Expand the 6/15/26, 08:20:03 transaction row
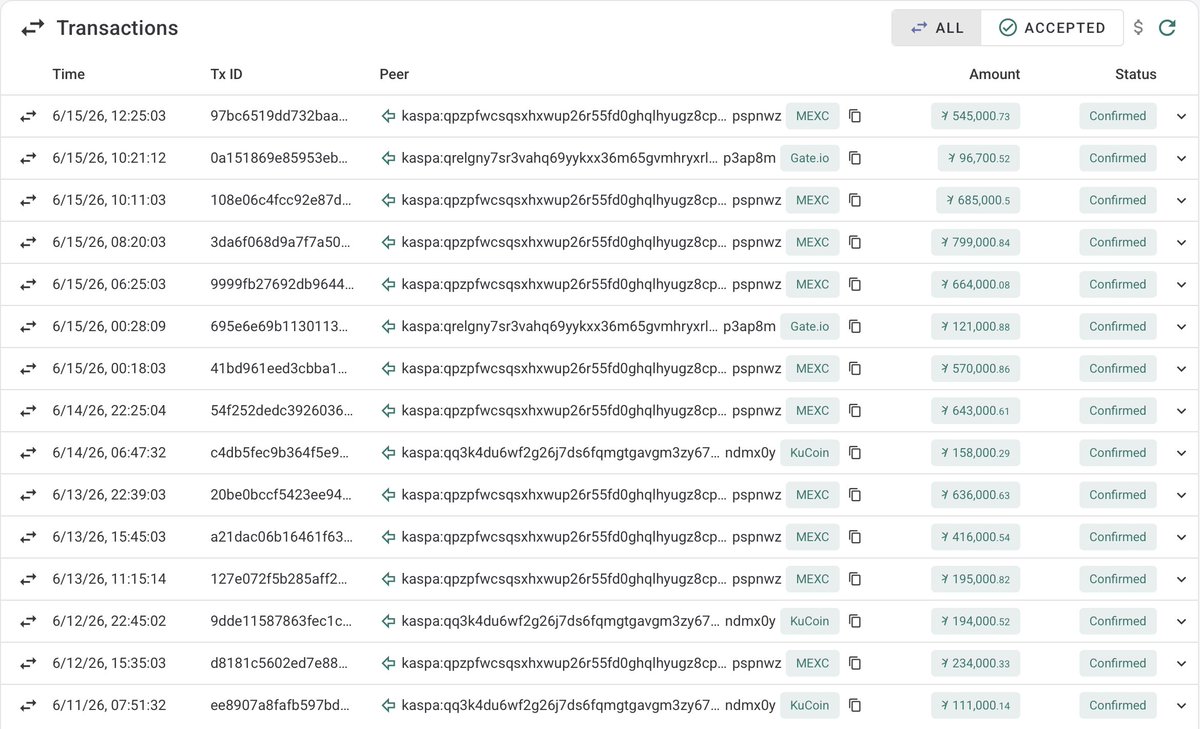The height and width of the screenshot is (729, 1200). coord(1181,242)
